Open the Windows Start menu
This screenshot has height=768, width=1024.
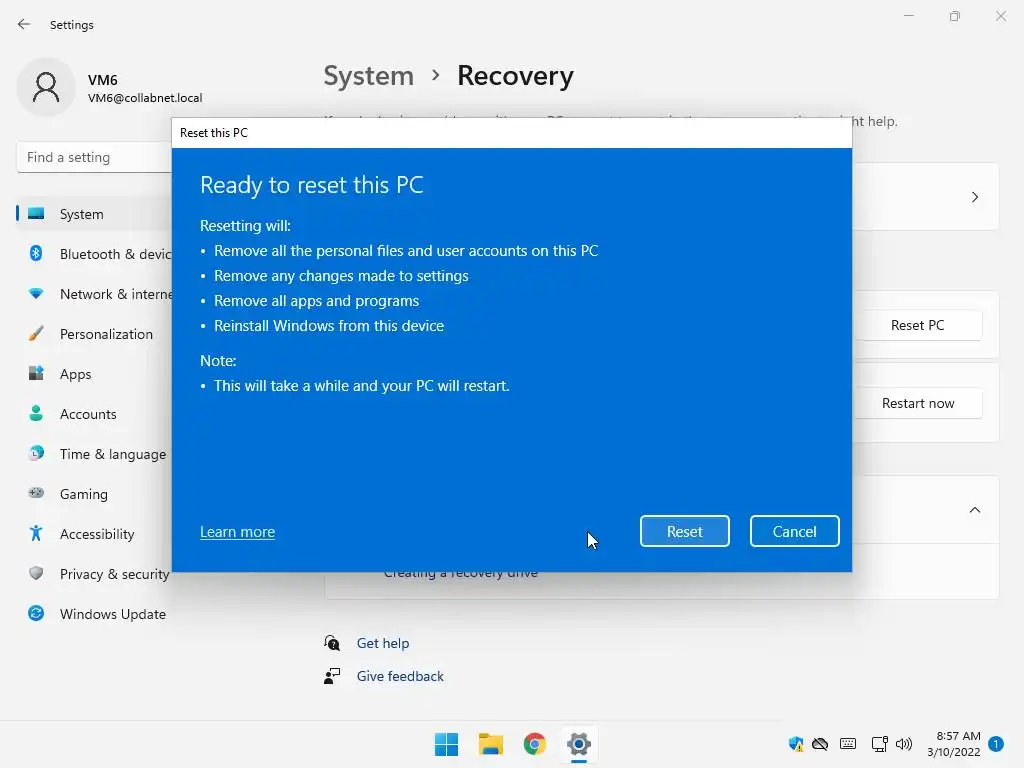click(447, 744)
